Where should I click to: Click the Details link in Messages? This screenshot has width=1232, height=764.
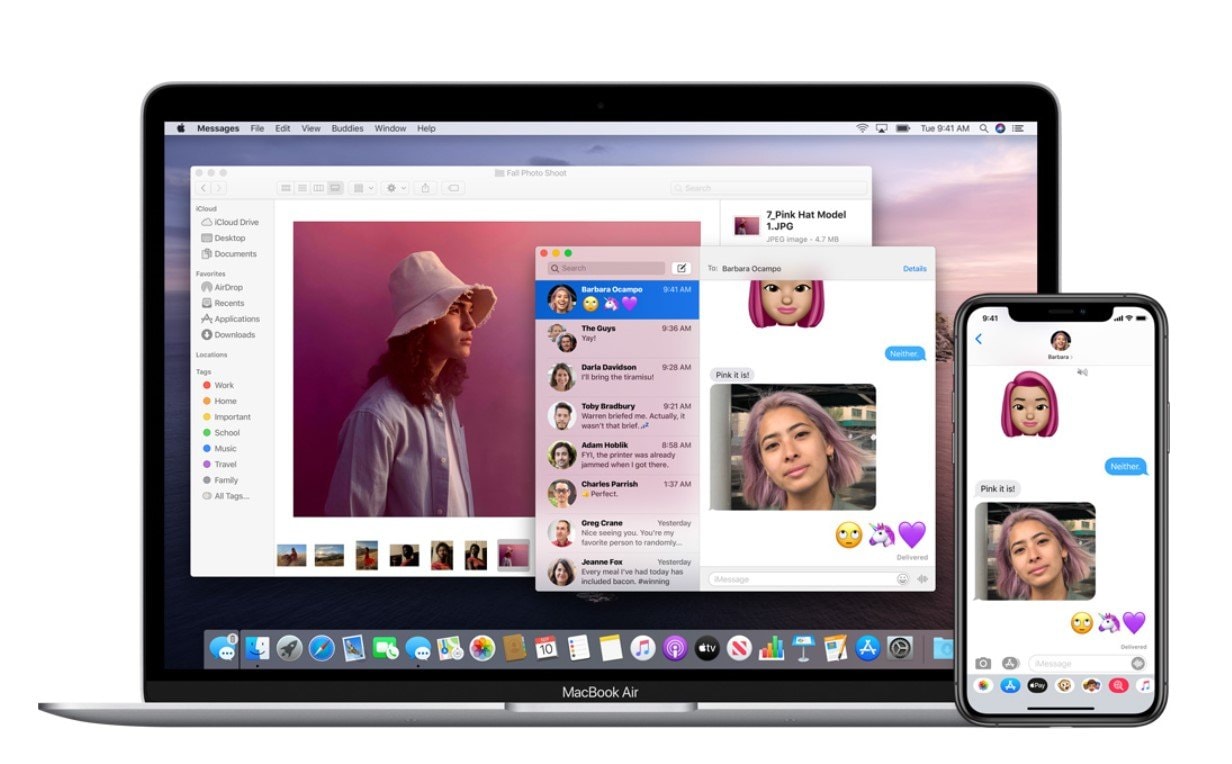coord(914,269)
